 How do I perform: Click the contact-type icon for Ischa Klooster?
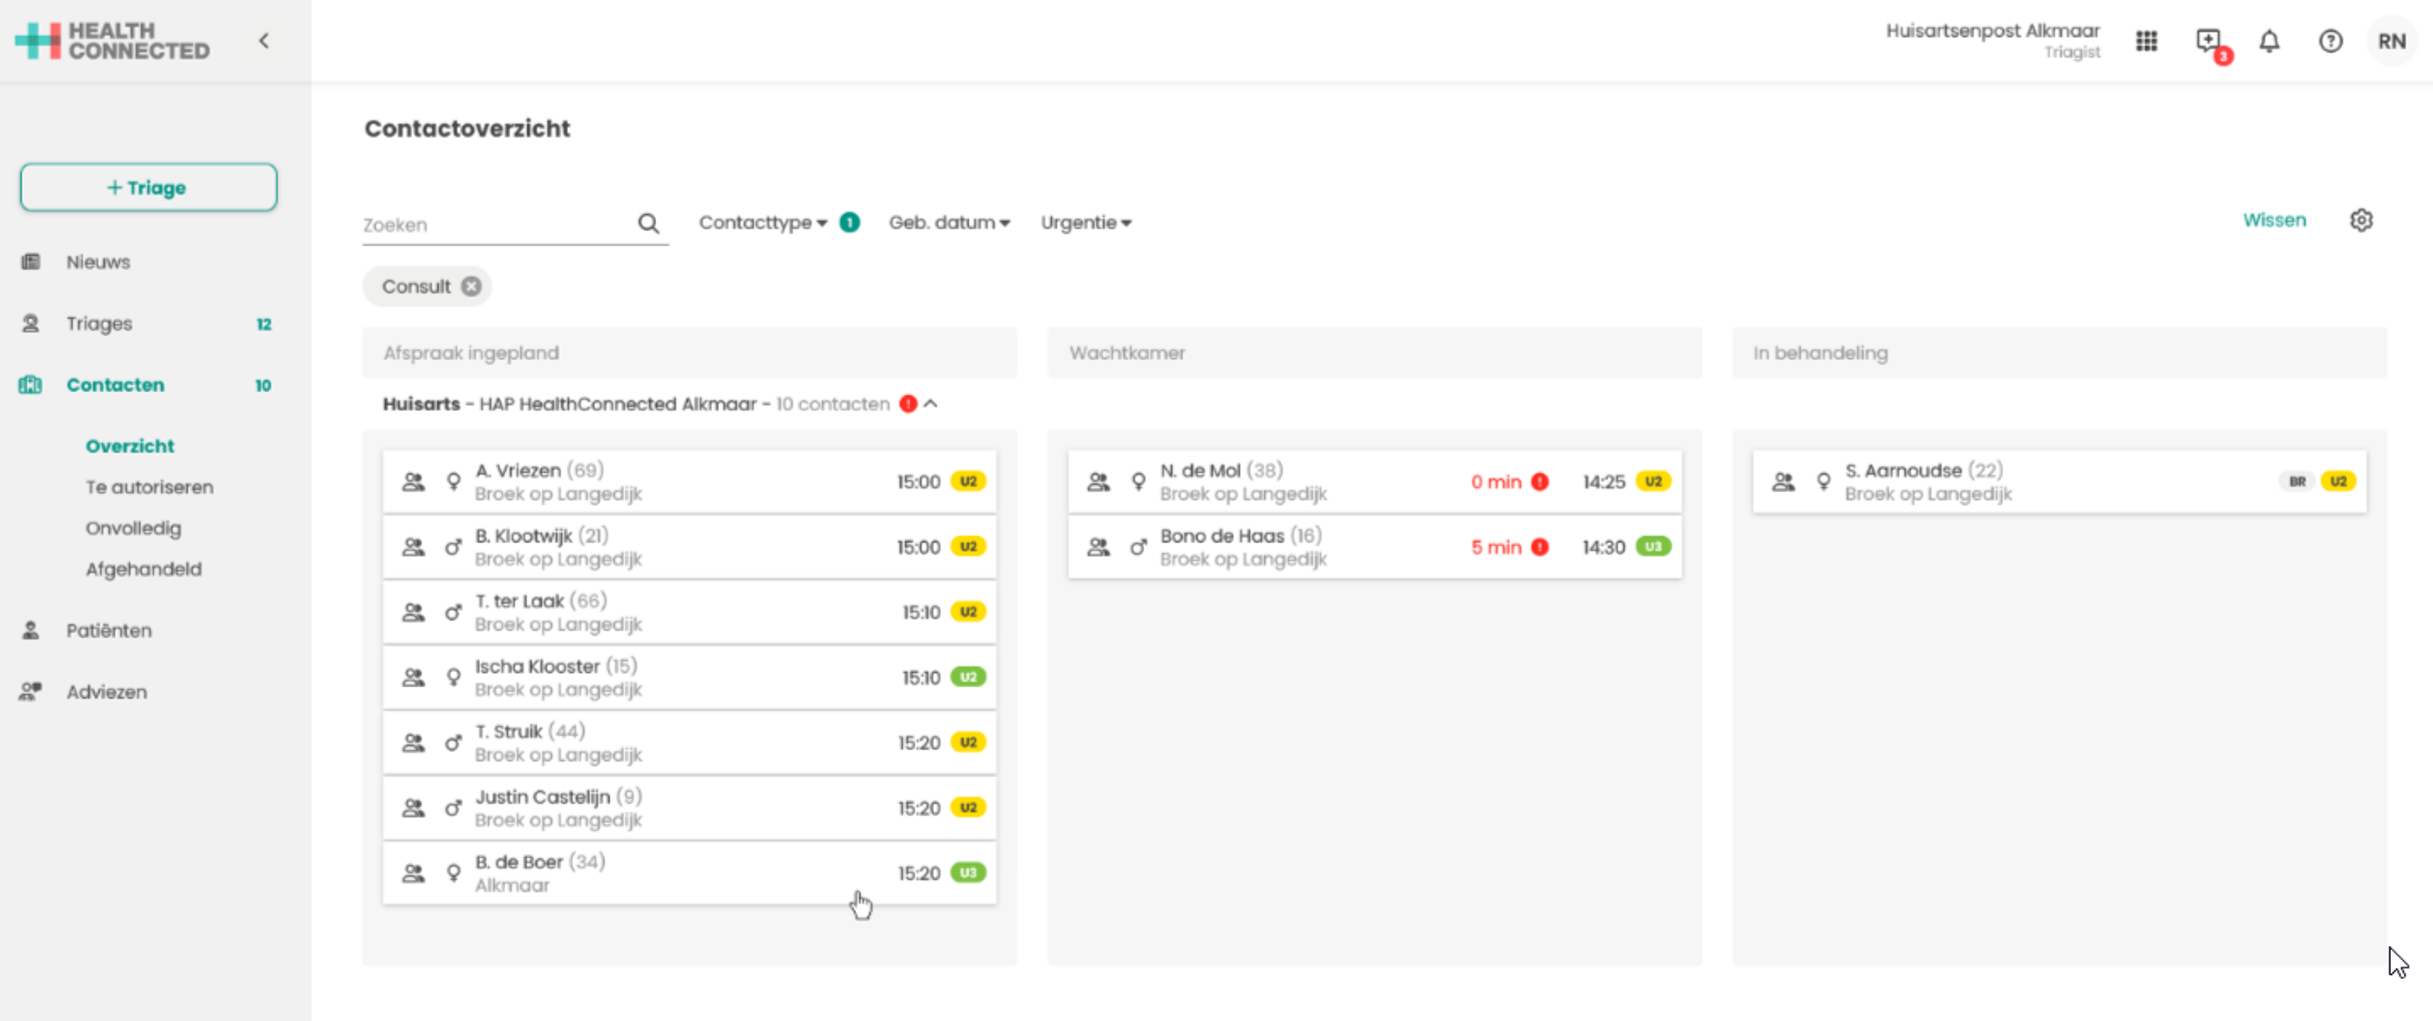(413, 677)
